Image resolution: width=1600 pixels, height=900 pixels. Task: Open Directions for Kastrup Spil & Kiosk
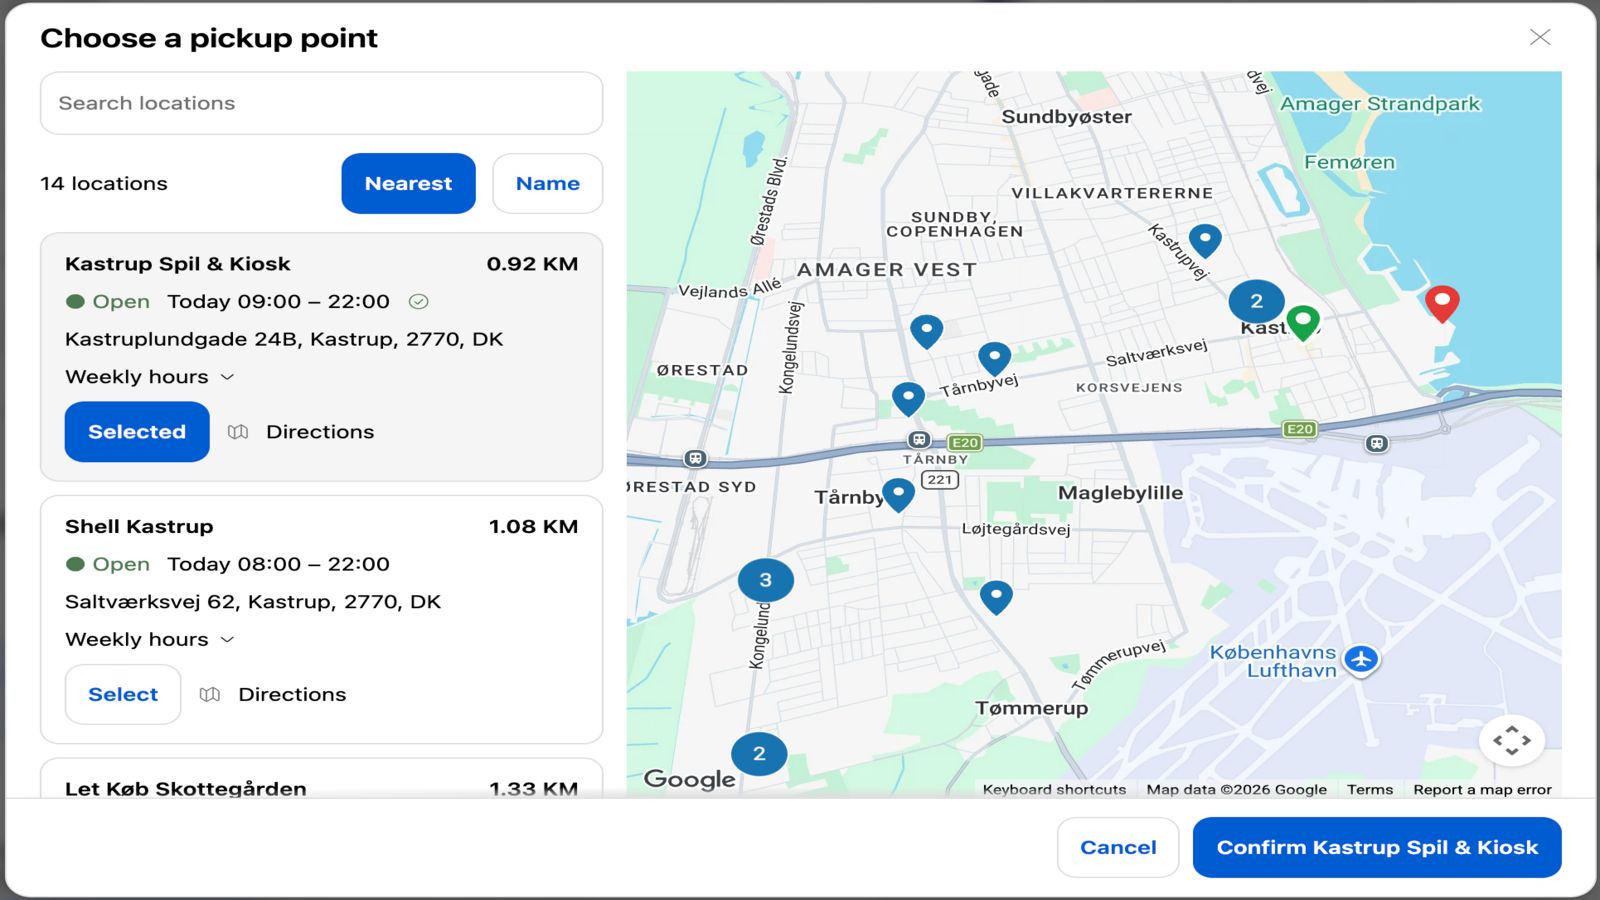pyautogui.click(x=301, y=432)
